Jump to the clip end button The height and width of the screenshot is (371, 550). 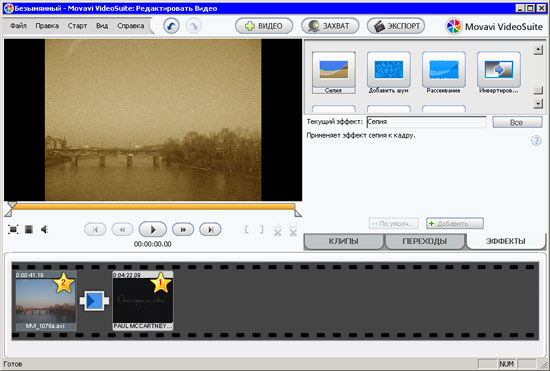point(210,230)
